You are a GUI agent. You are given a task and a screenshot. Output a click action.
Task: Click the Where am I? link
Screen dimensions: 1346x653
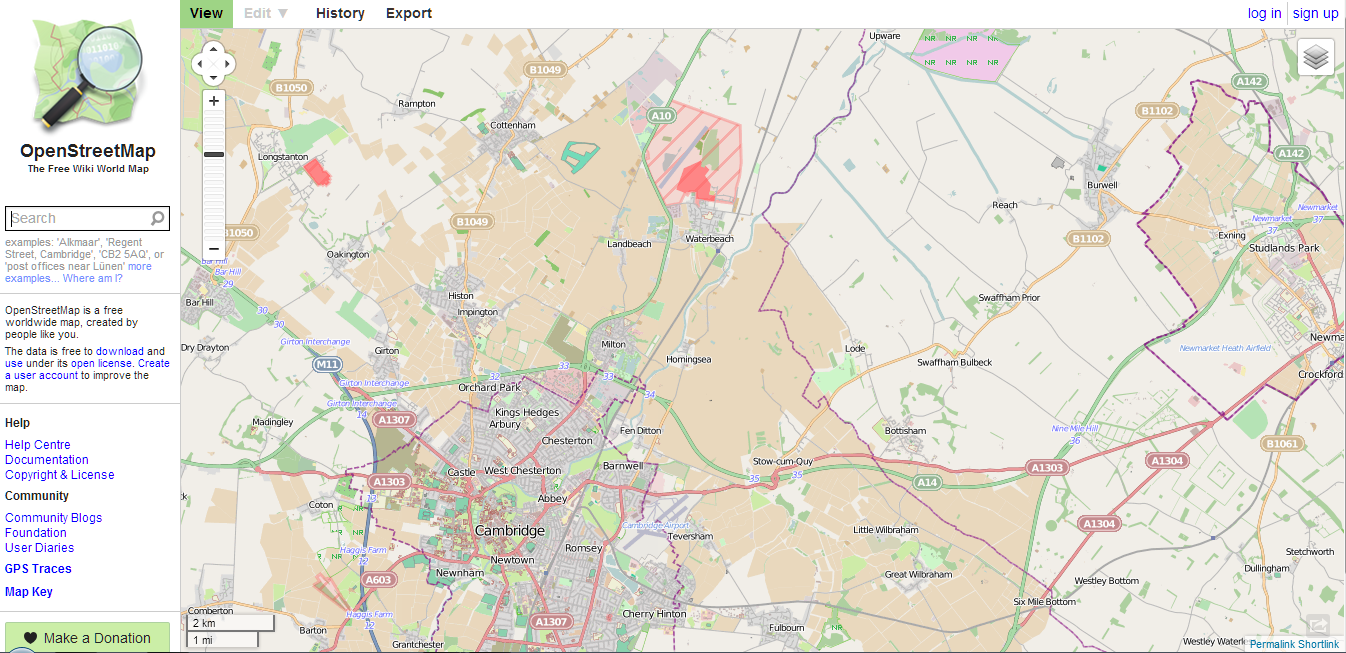pyautogui.click(x=93, y=278)
